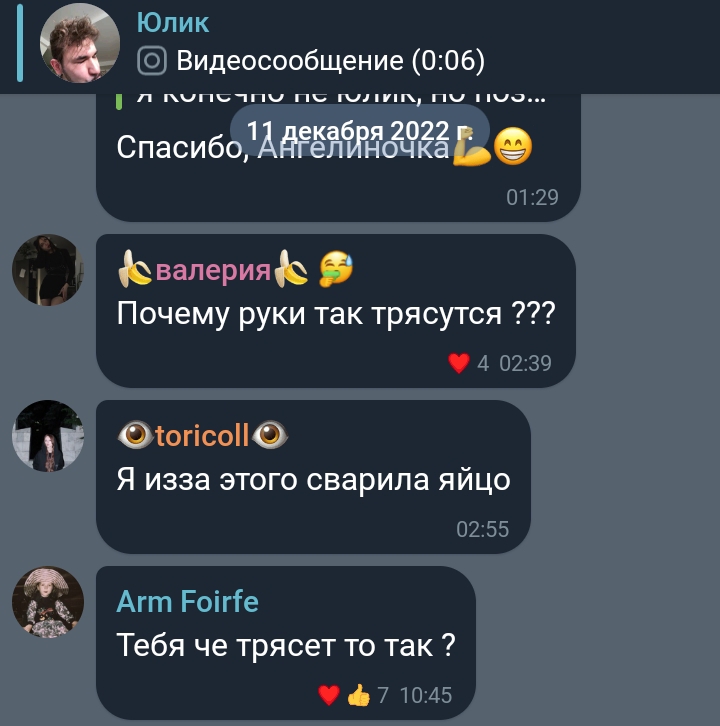Tap the валерия username label
720x726 pixels.
tap(213, 270)
